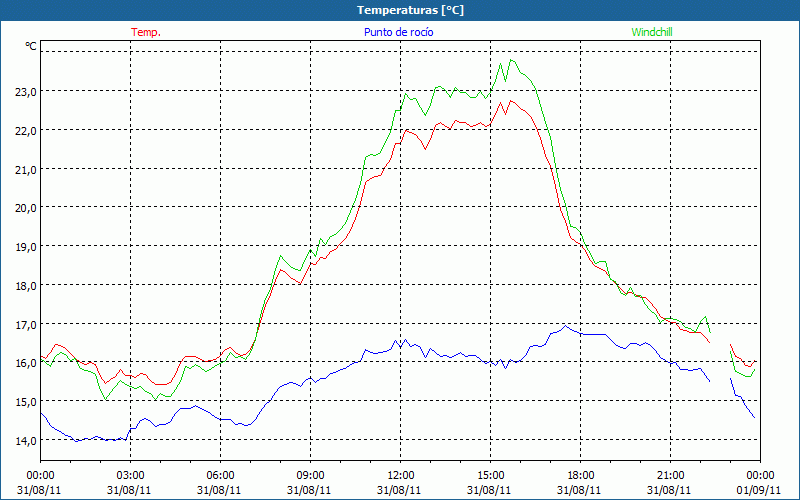Click the 16,0 y-axis value
This screenshot has height=500, width=800.
pyautogui.click(x=25, y=363)
